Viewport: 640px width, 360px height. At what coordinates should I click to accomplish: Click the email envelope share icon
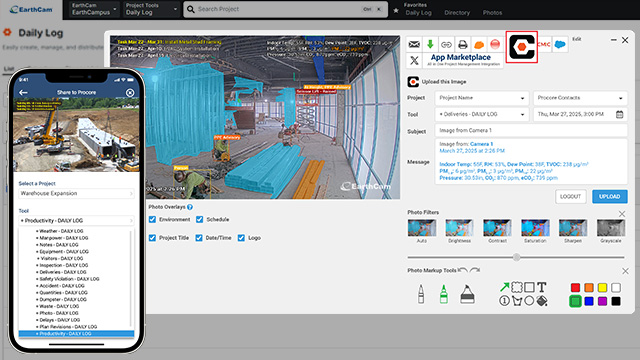[414, 44]
